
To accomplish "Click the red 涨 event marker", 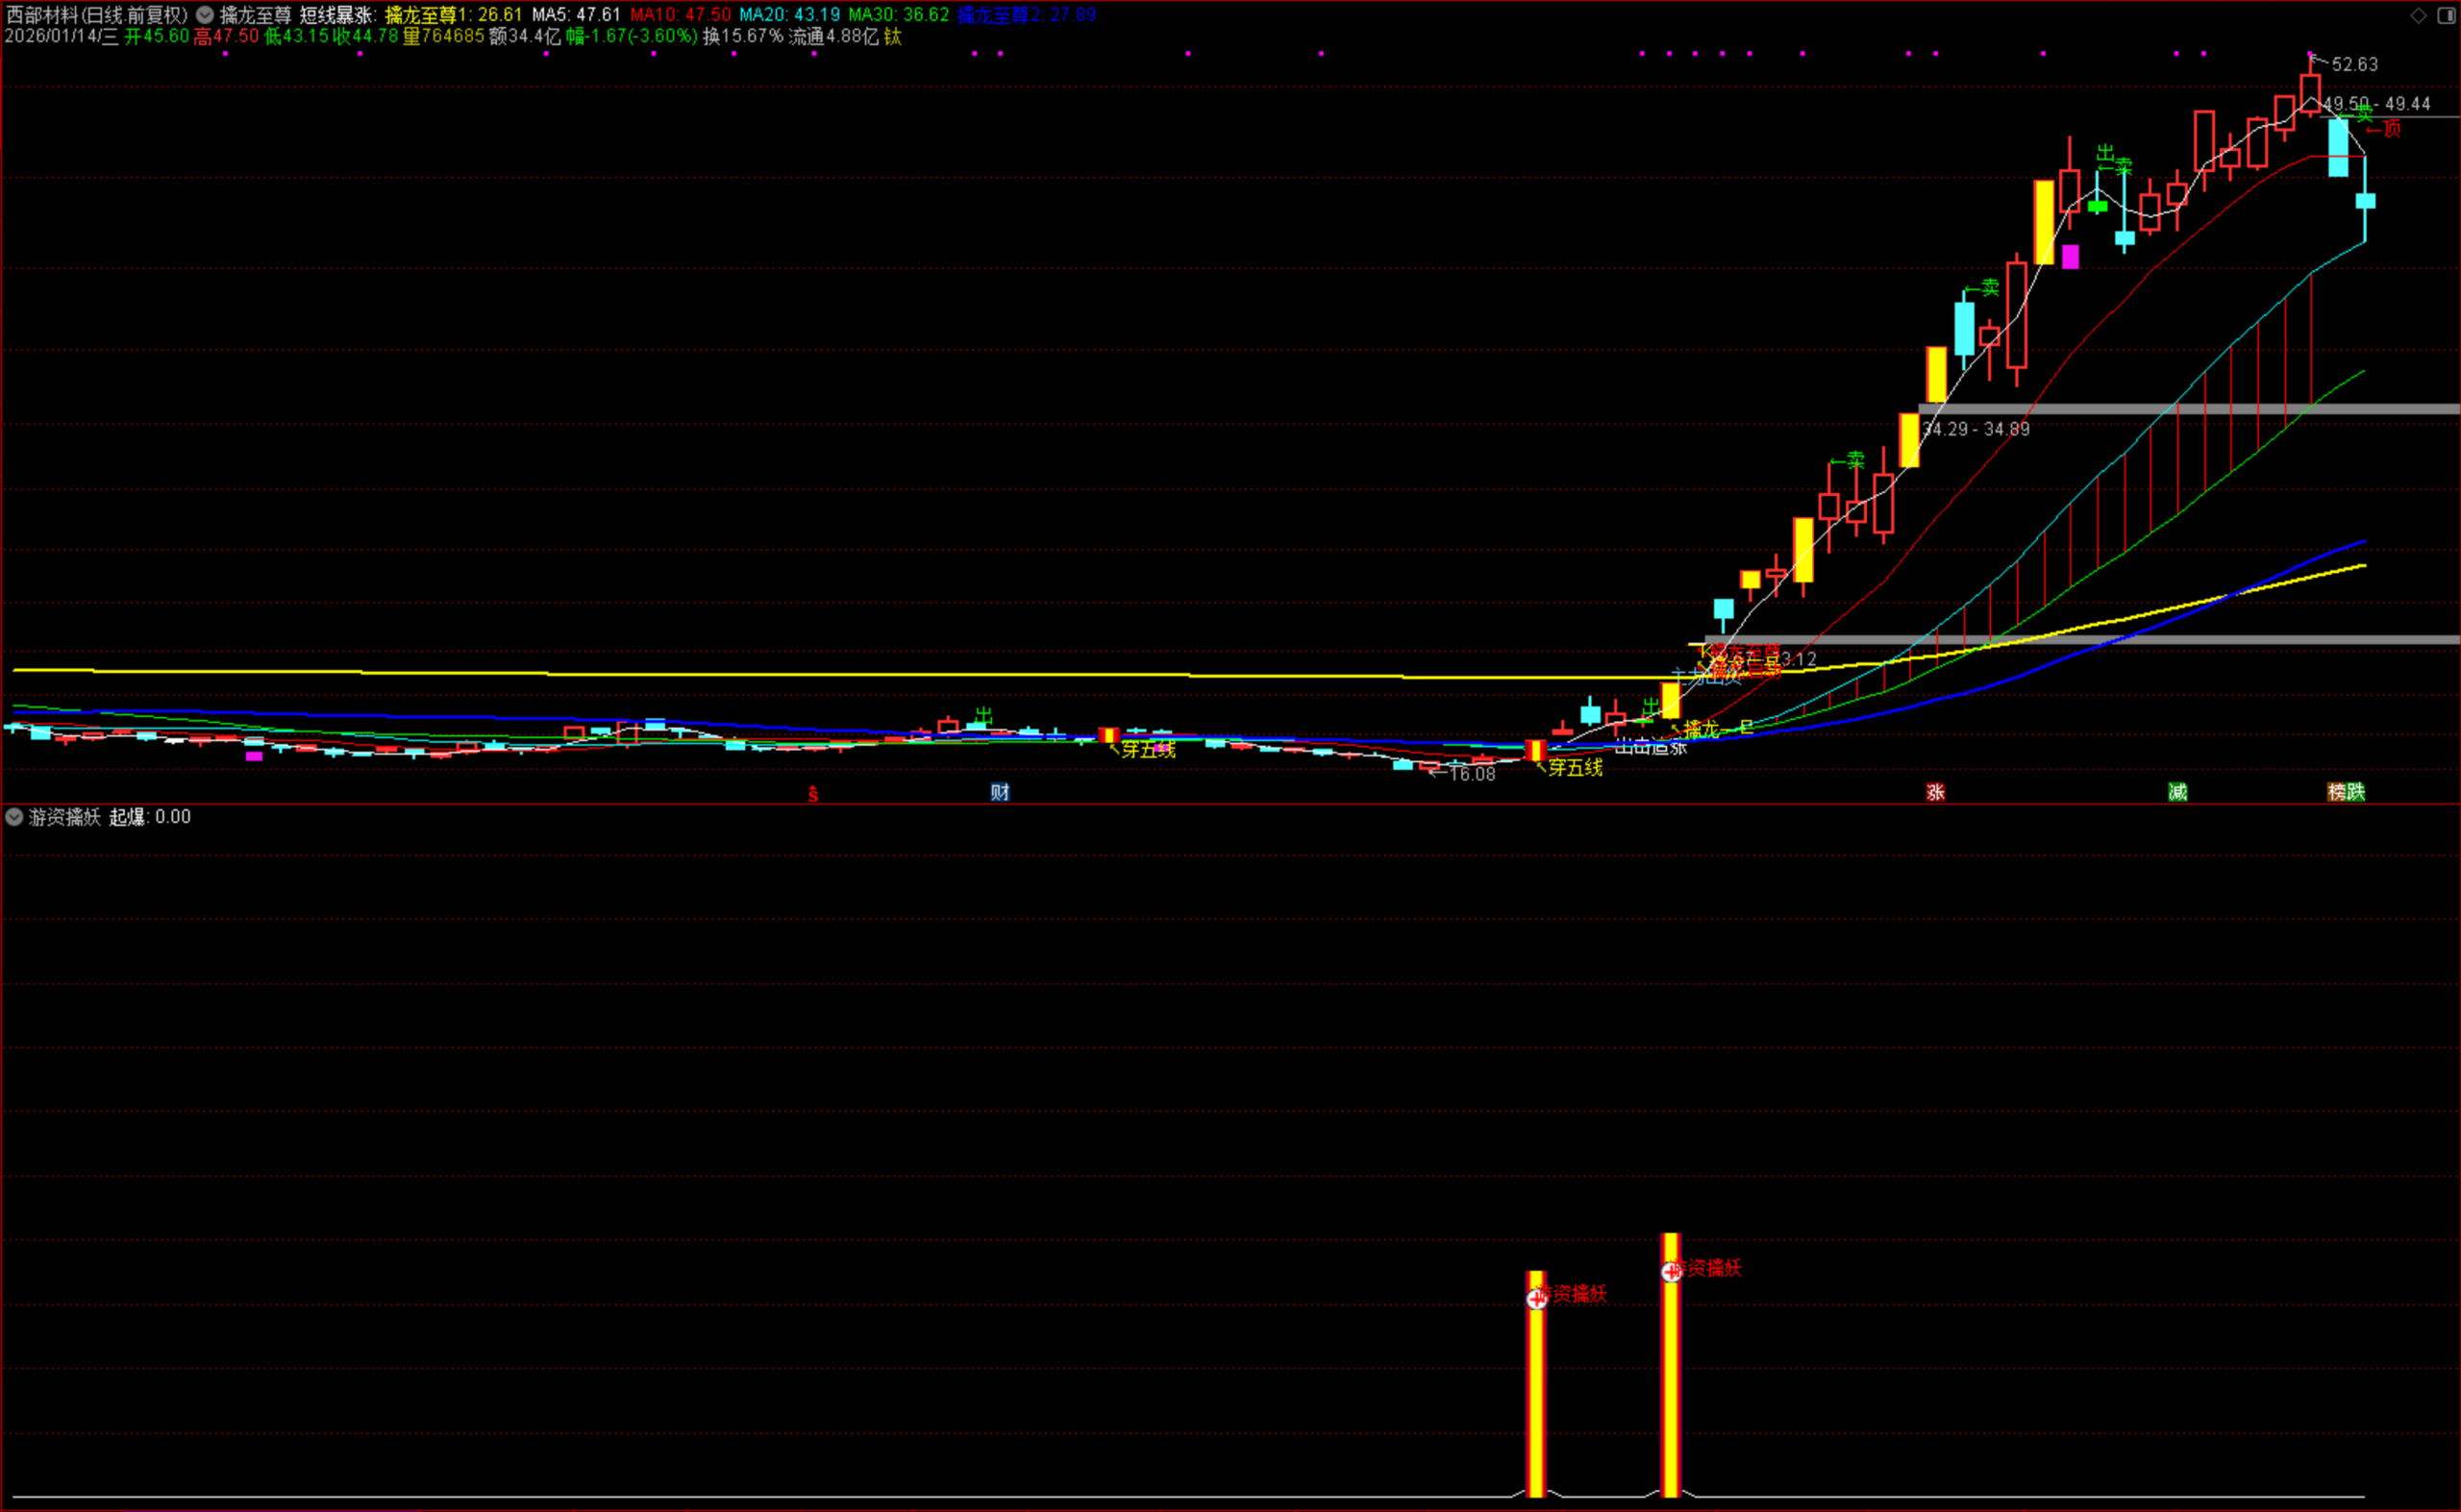I will [1935, 792].
